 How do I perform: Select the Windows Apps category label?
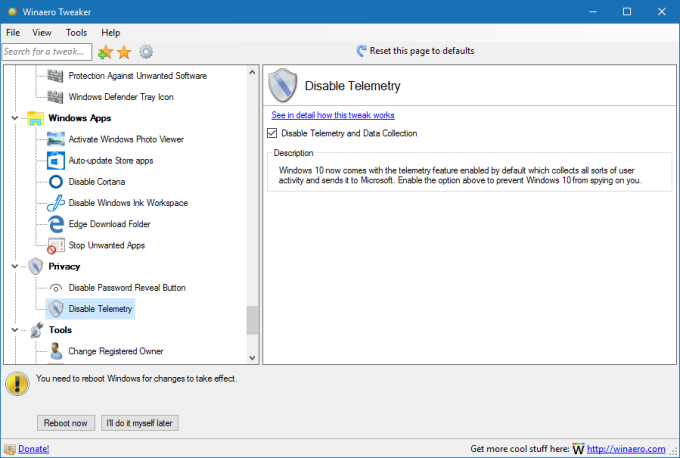click(80, 118)
